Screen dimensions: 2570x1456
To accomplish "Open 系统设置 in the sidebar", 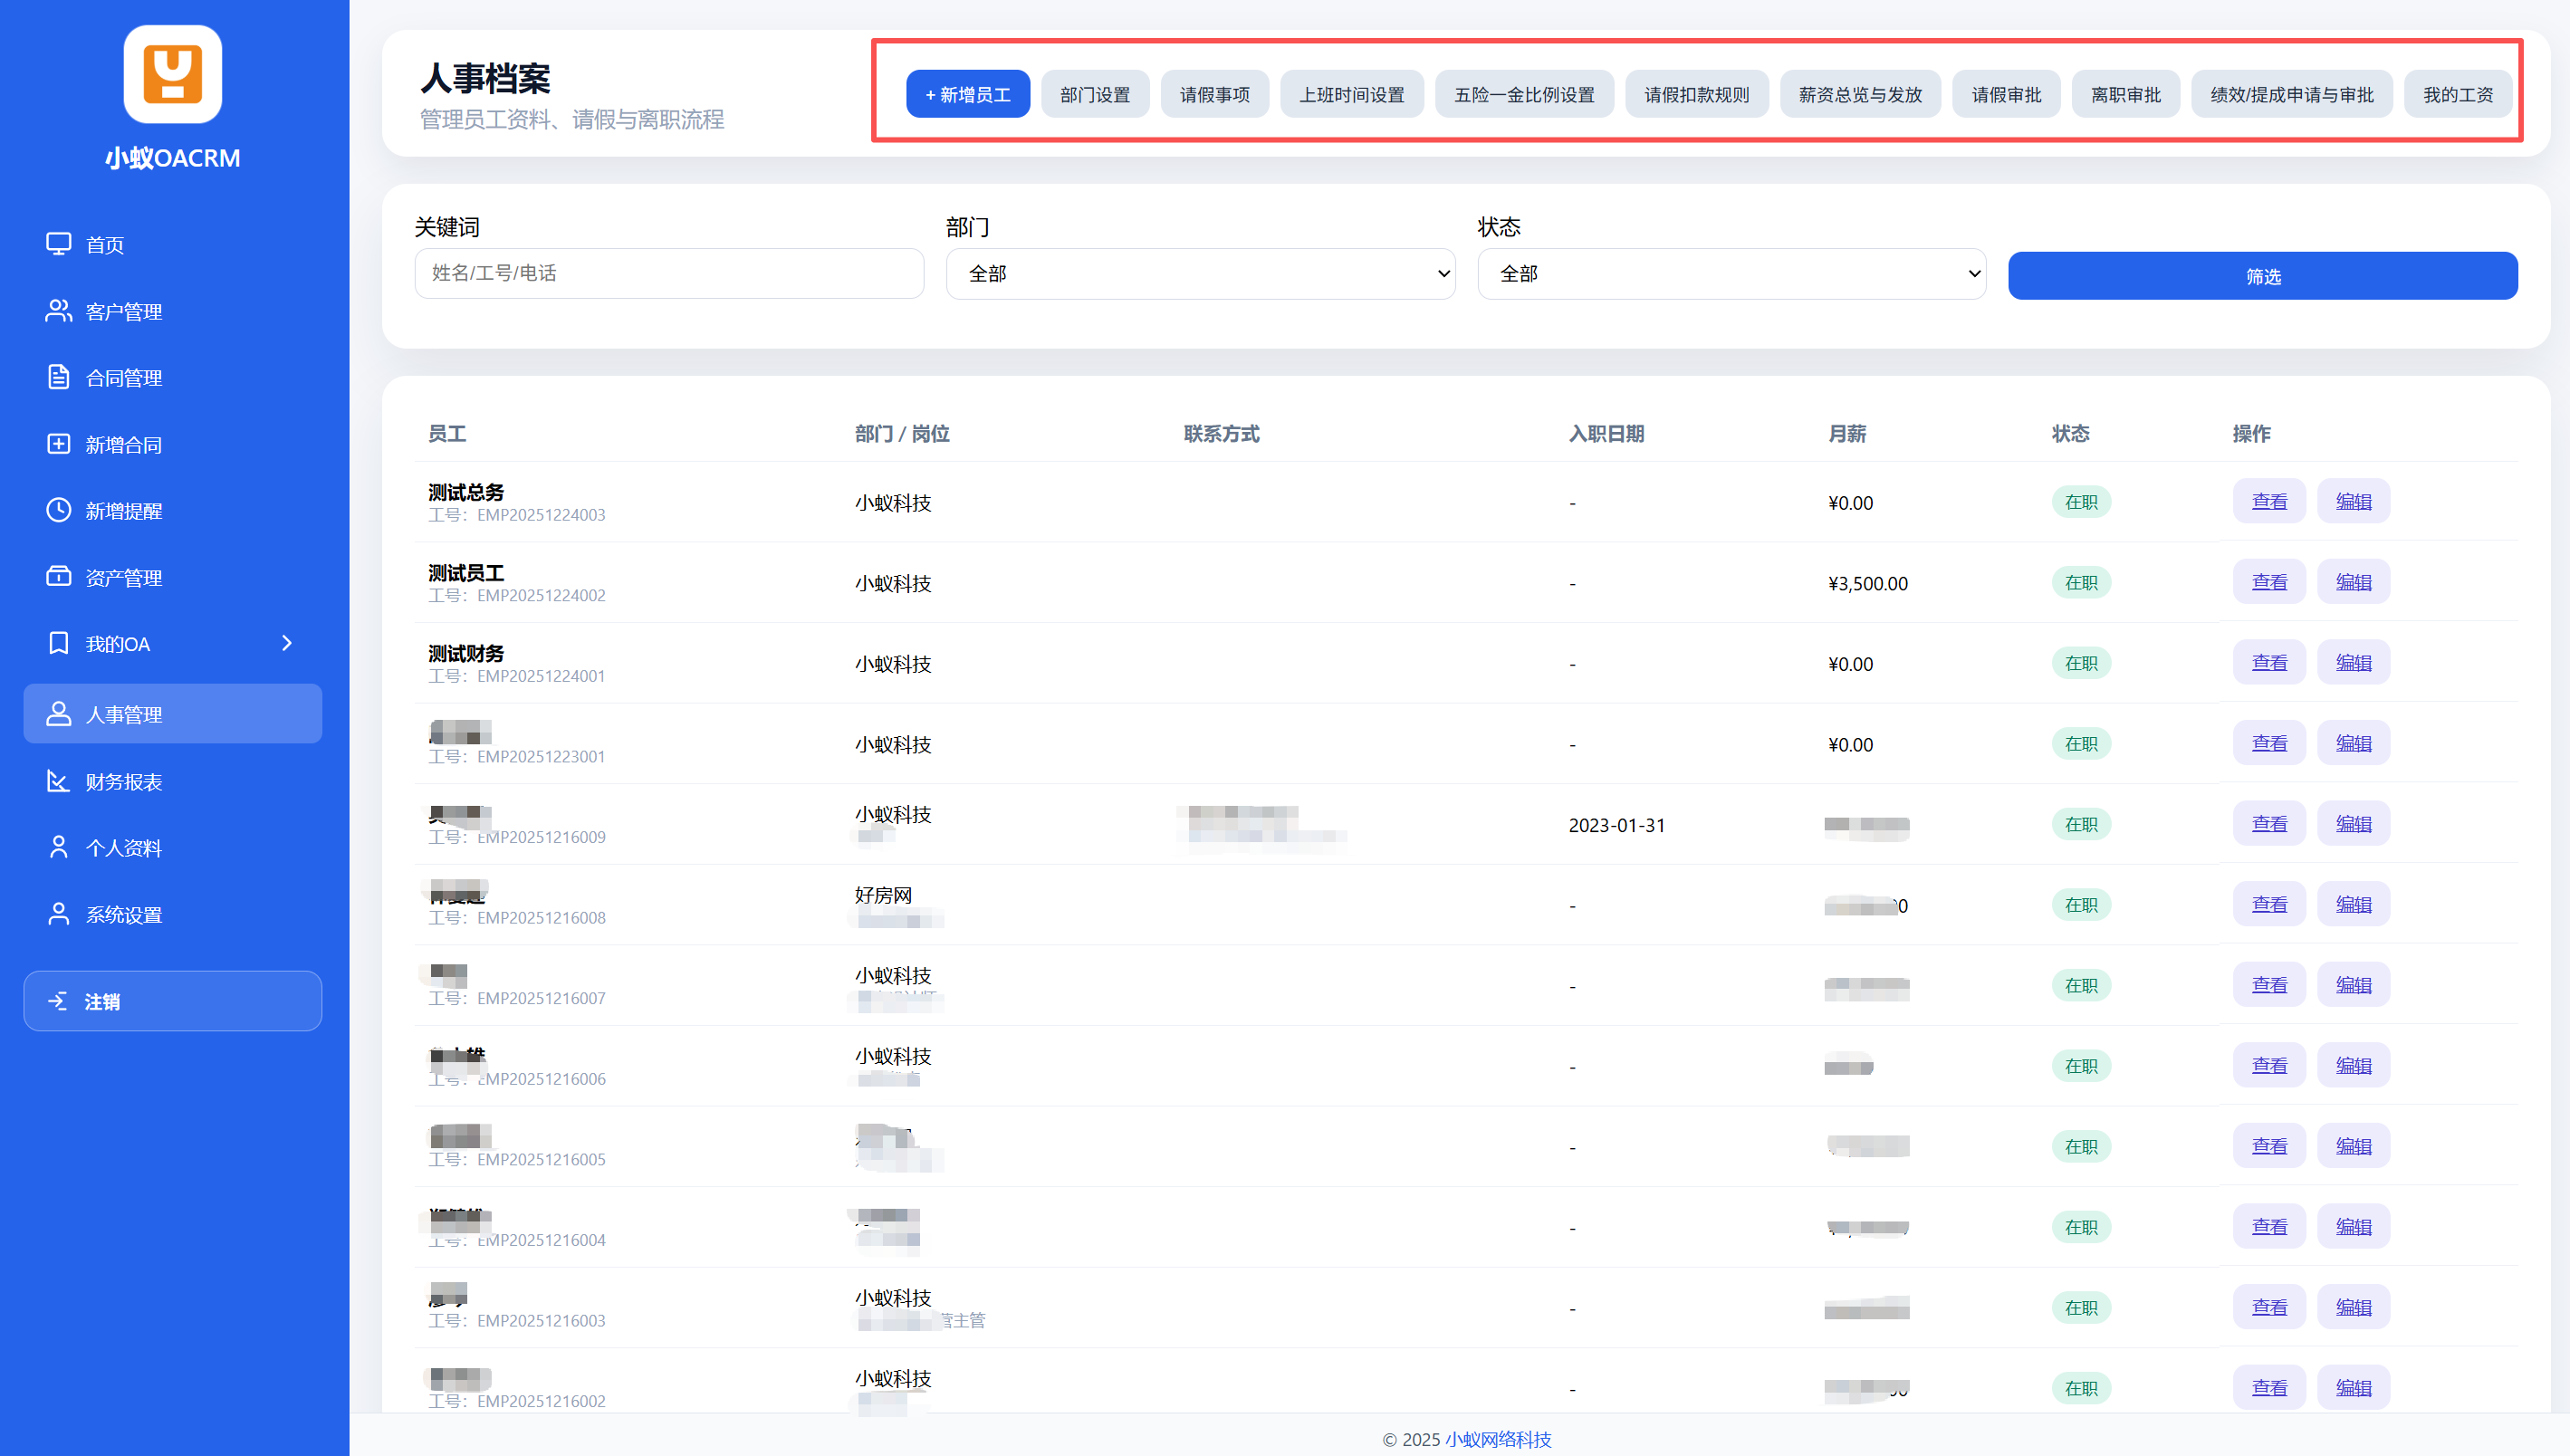I will [123, 914].
